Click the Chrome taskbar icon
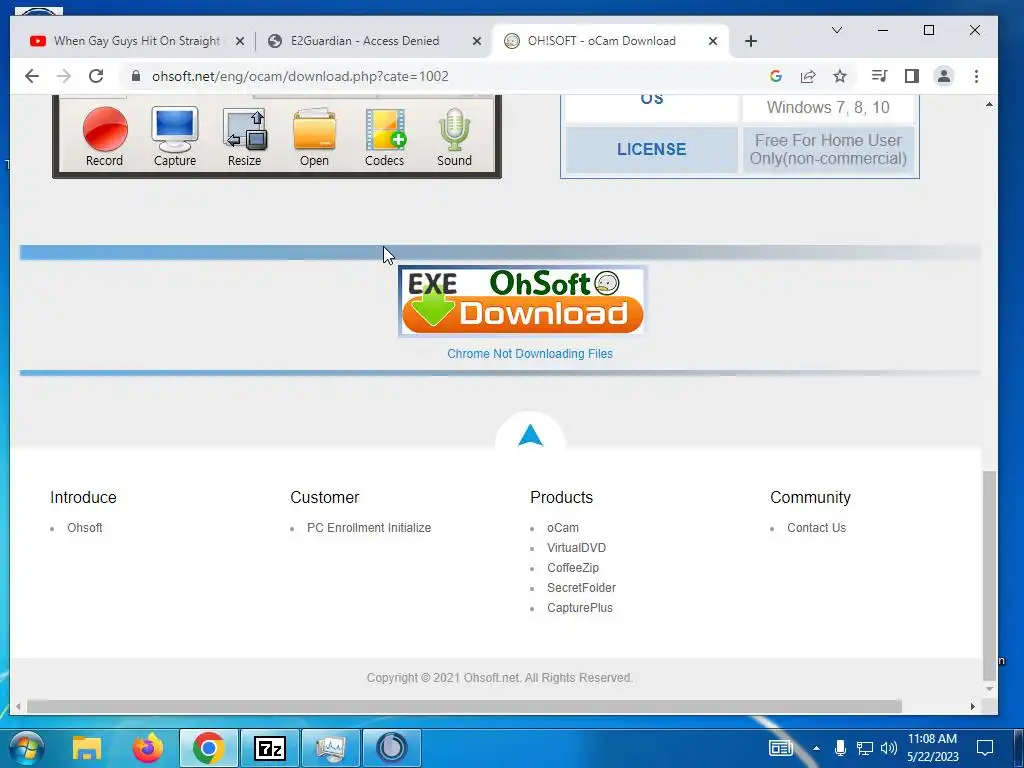This screenshot has width=1024, height=768. [208, 748]
